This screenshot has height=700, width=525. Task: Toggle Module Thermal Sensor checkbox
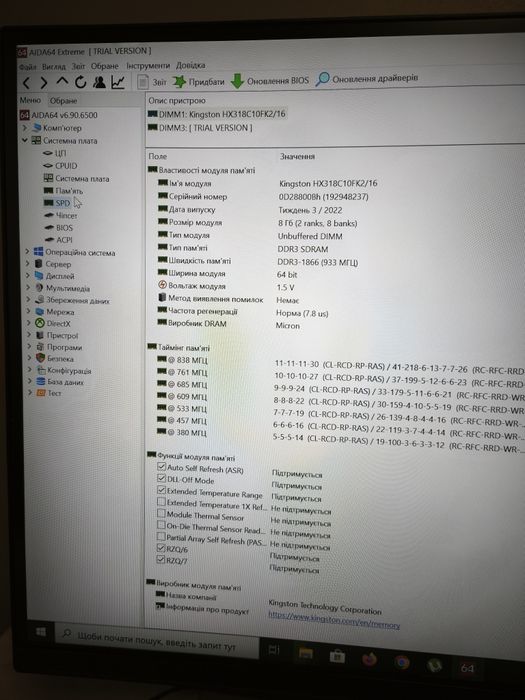pos(161,513)
